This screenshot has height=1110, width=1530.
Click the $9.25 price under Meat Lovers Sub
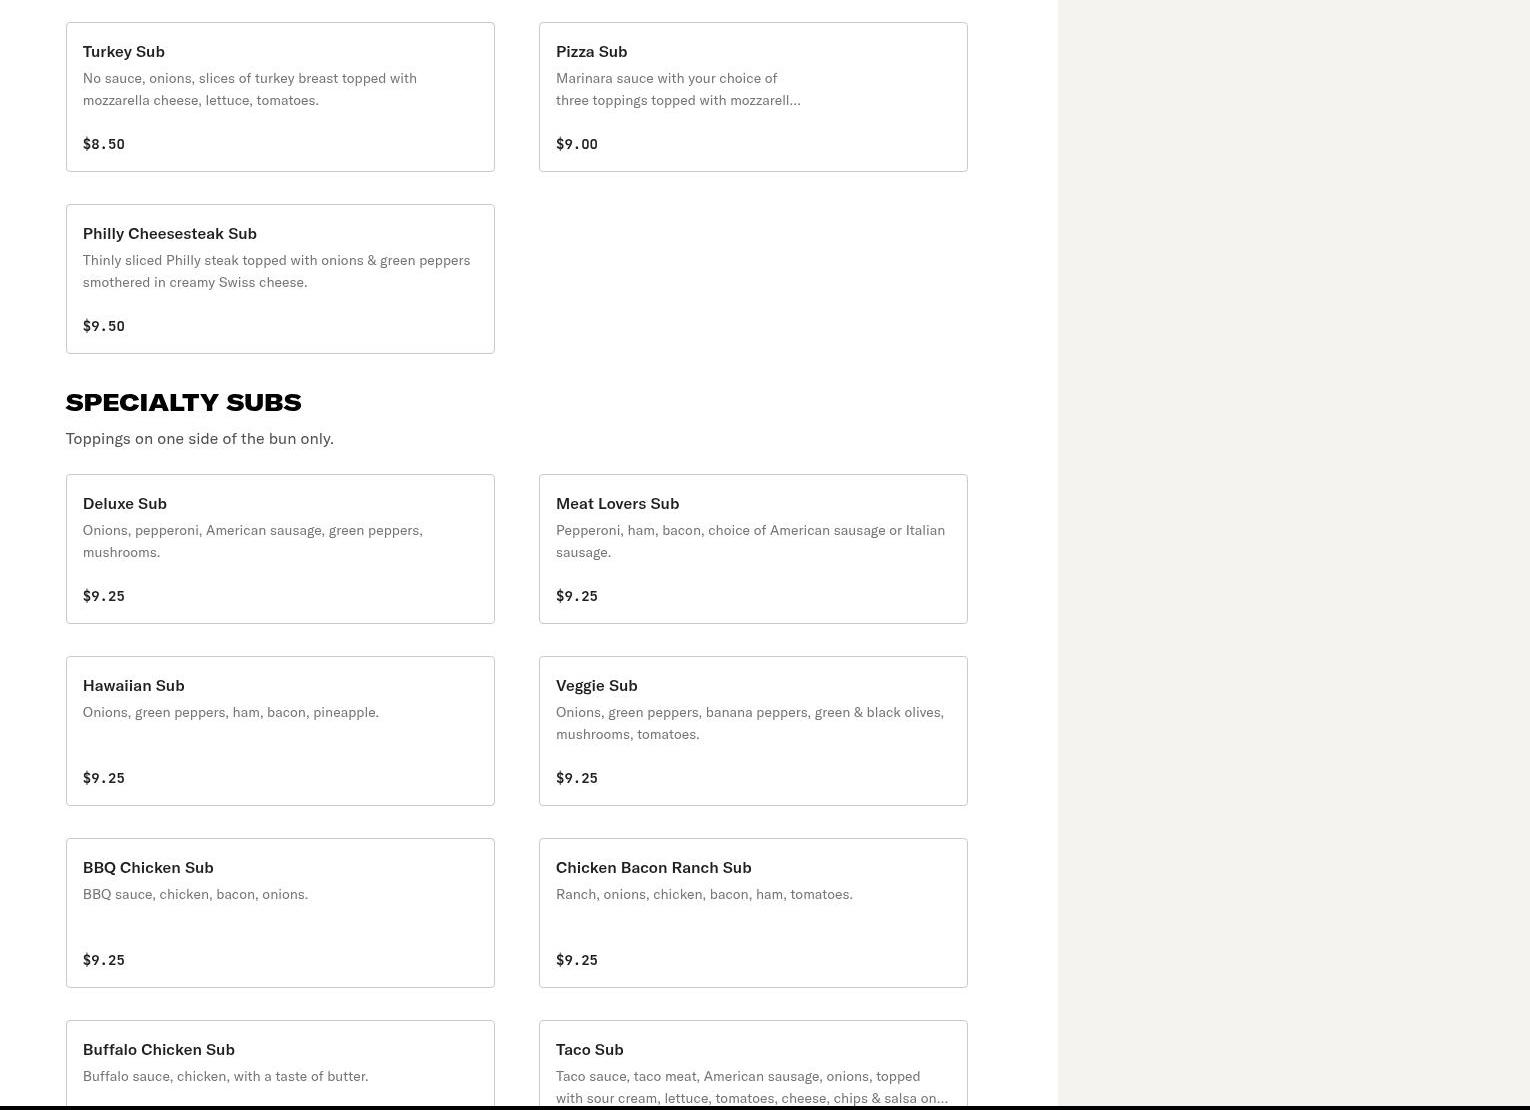[577, 596]
